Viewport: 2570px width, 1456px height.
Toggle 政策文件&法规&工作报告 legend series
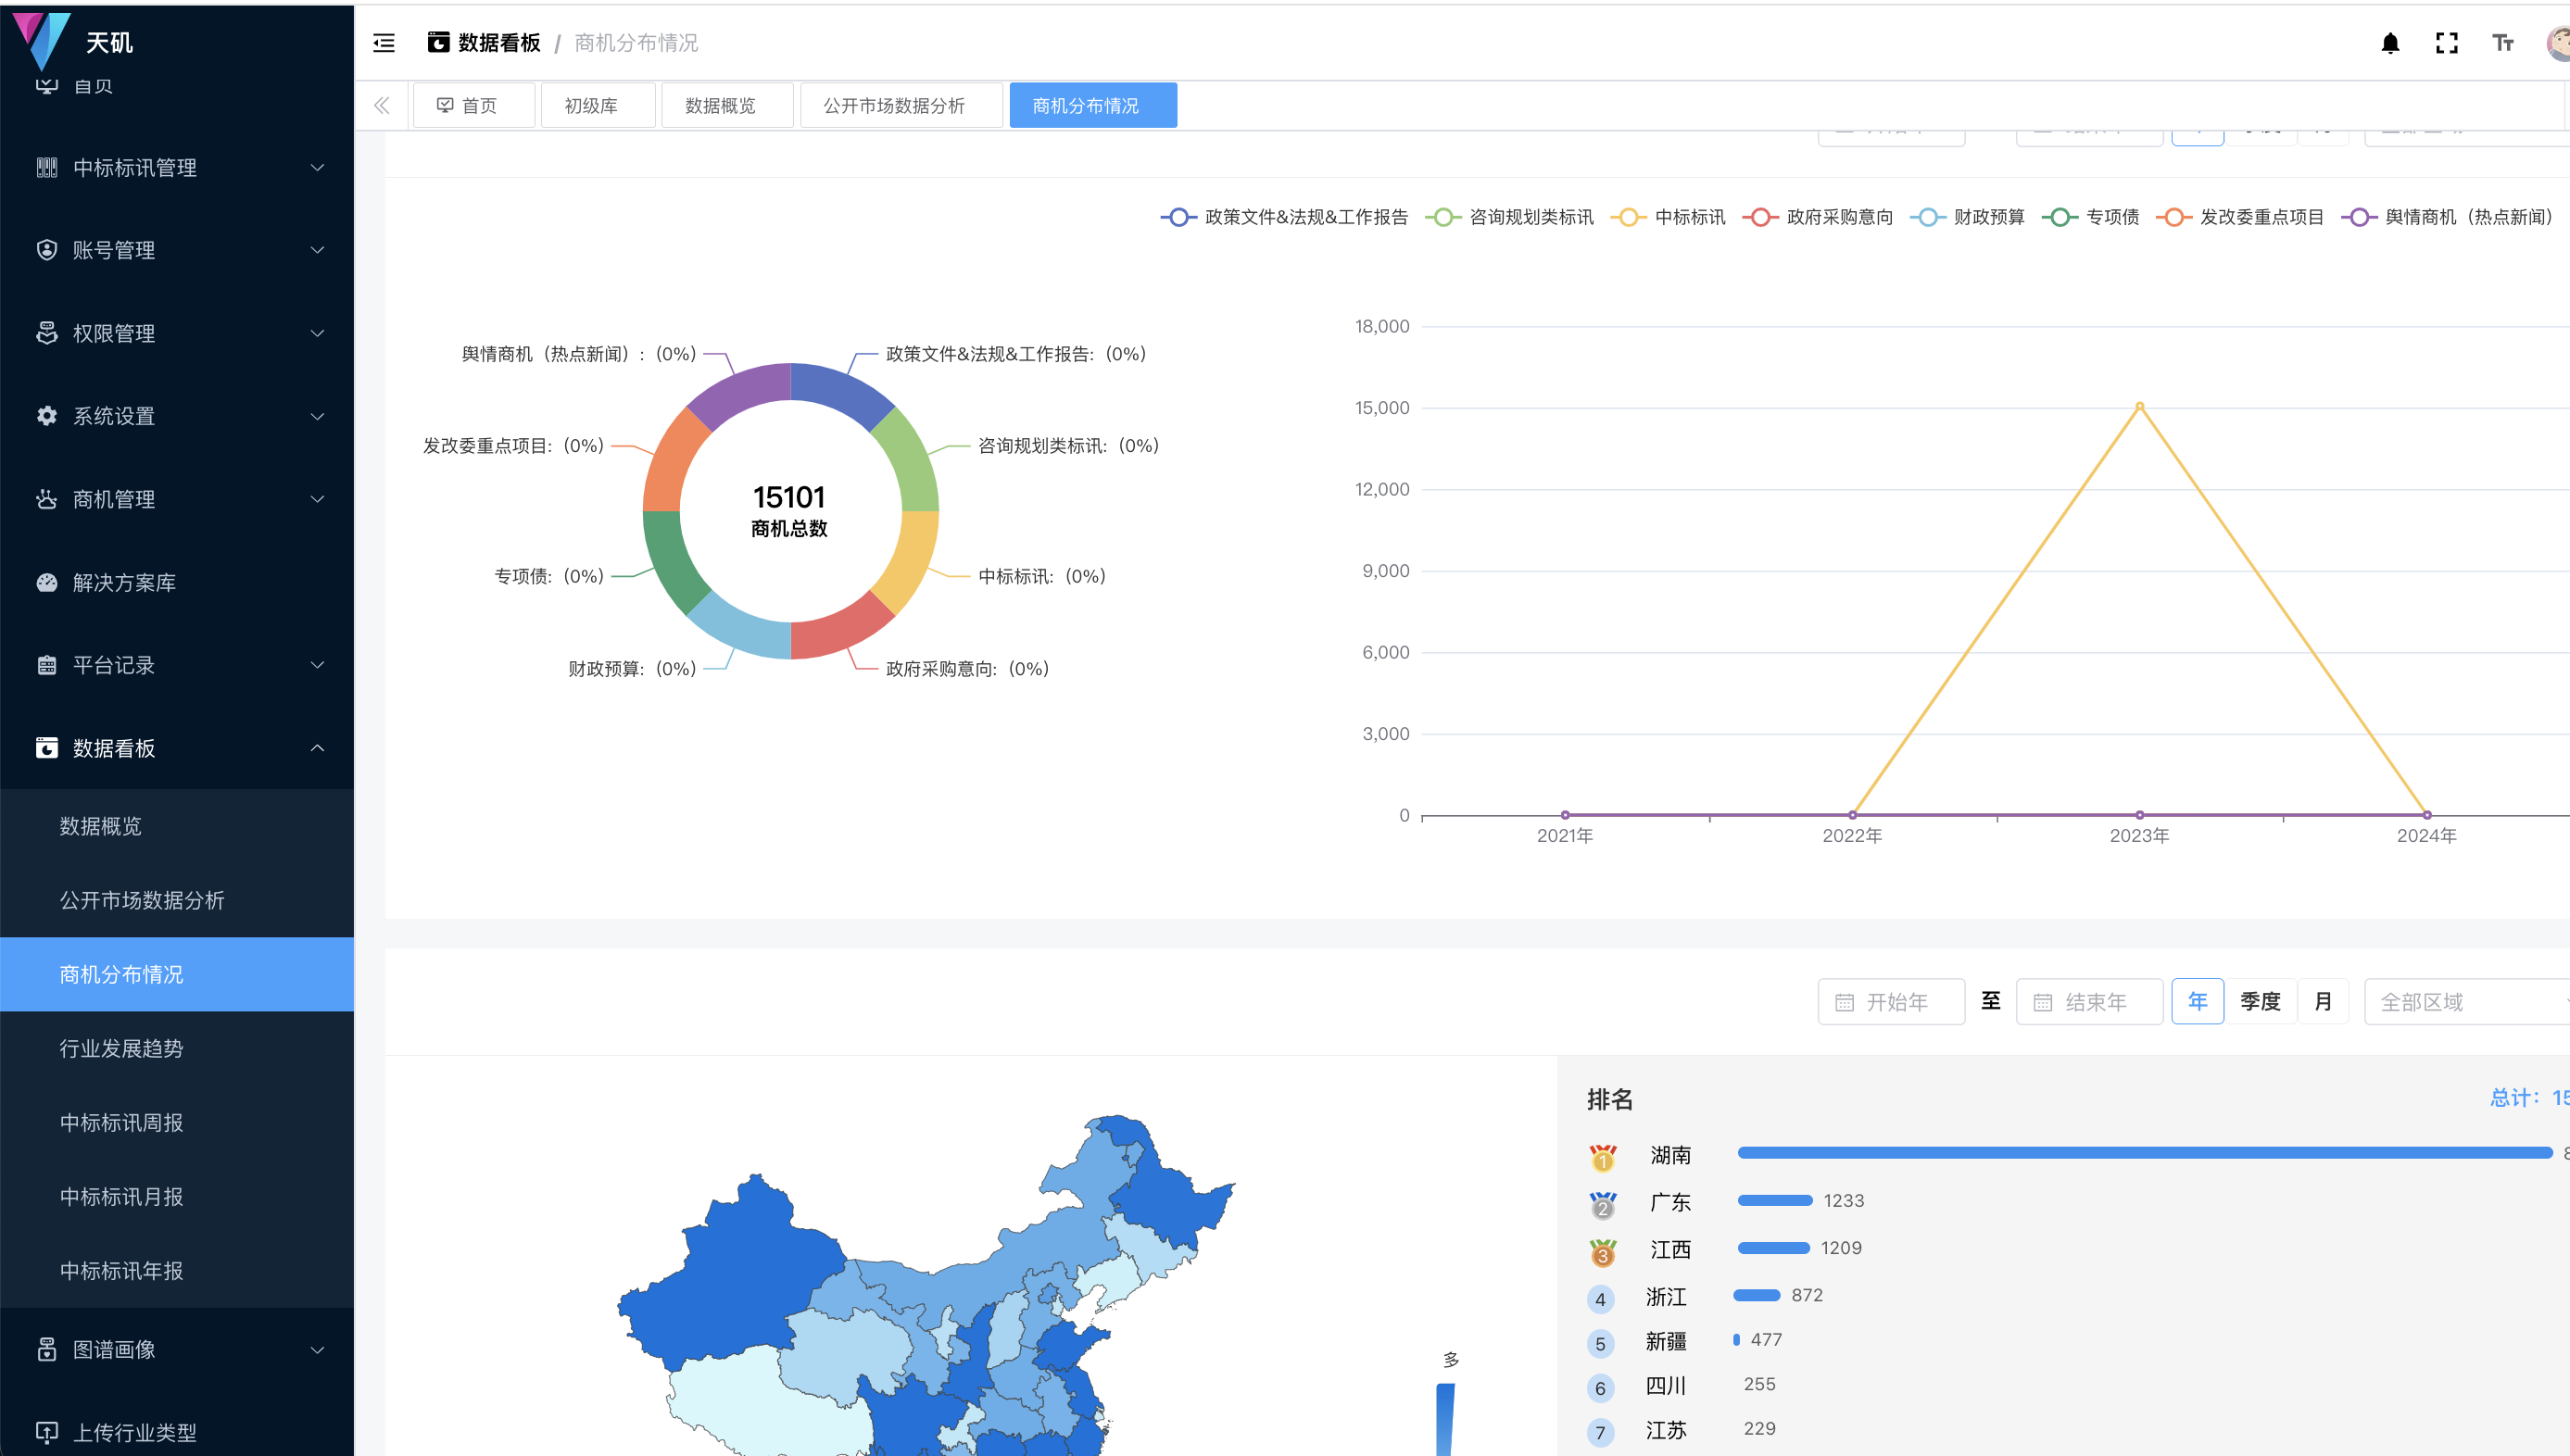pos(1284,217)
